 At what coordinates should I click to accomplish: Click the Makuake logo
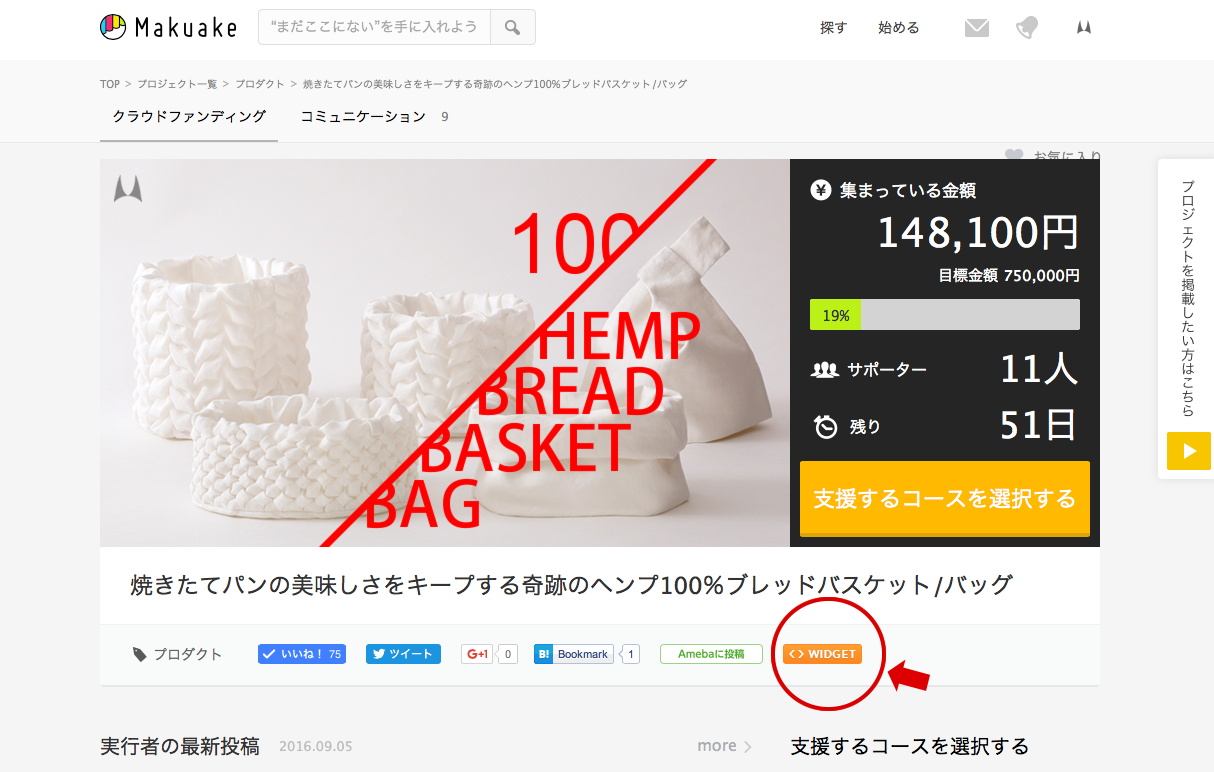[x=168, y=27]
